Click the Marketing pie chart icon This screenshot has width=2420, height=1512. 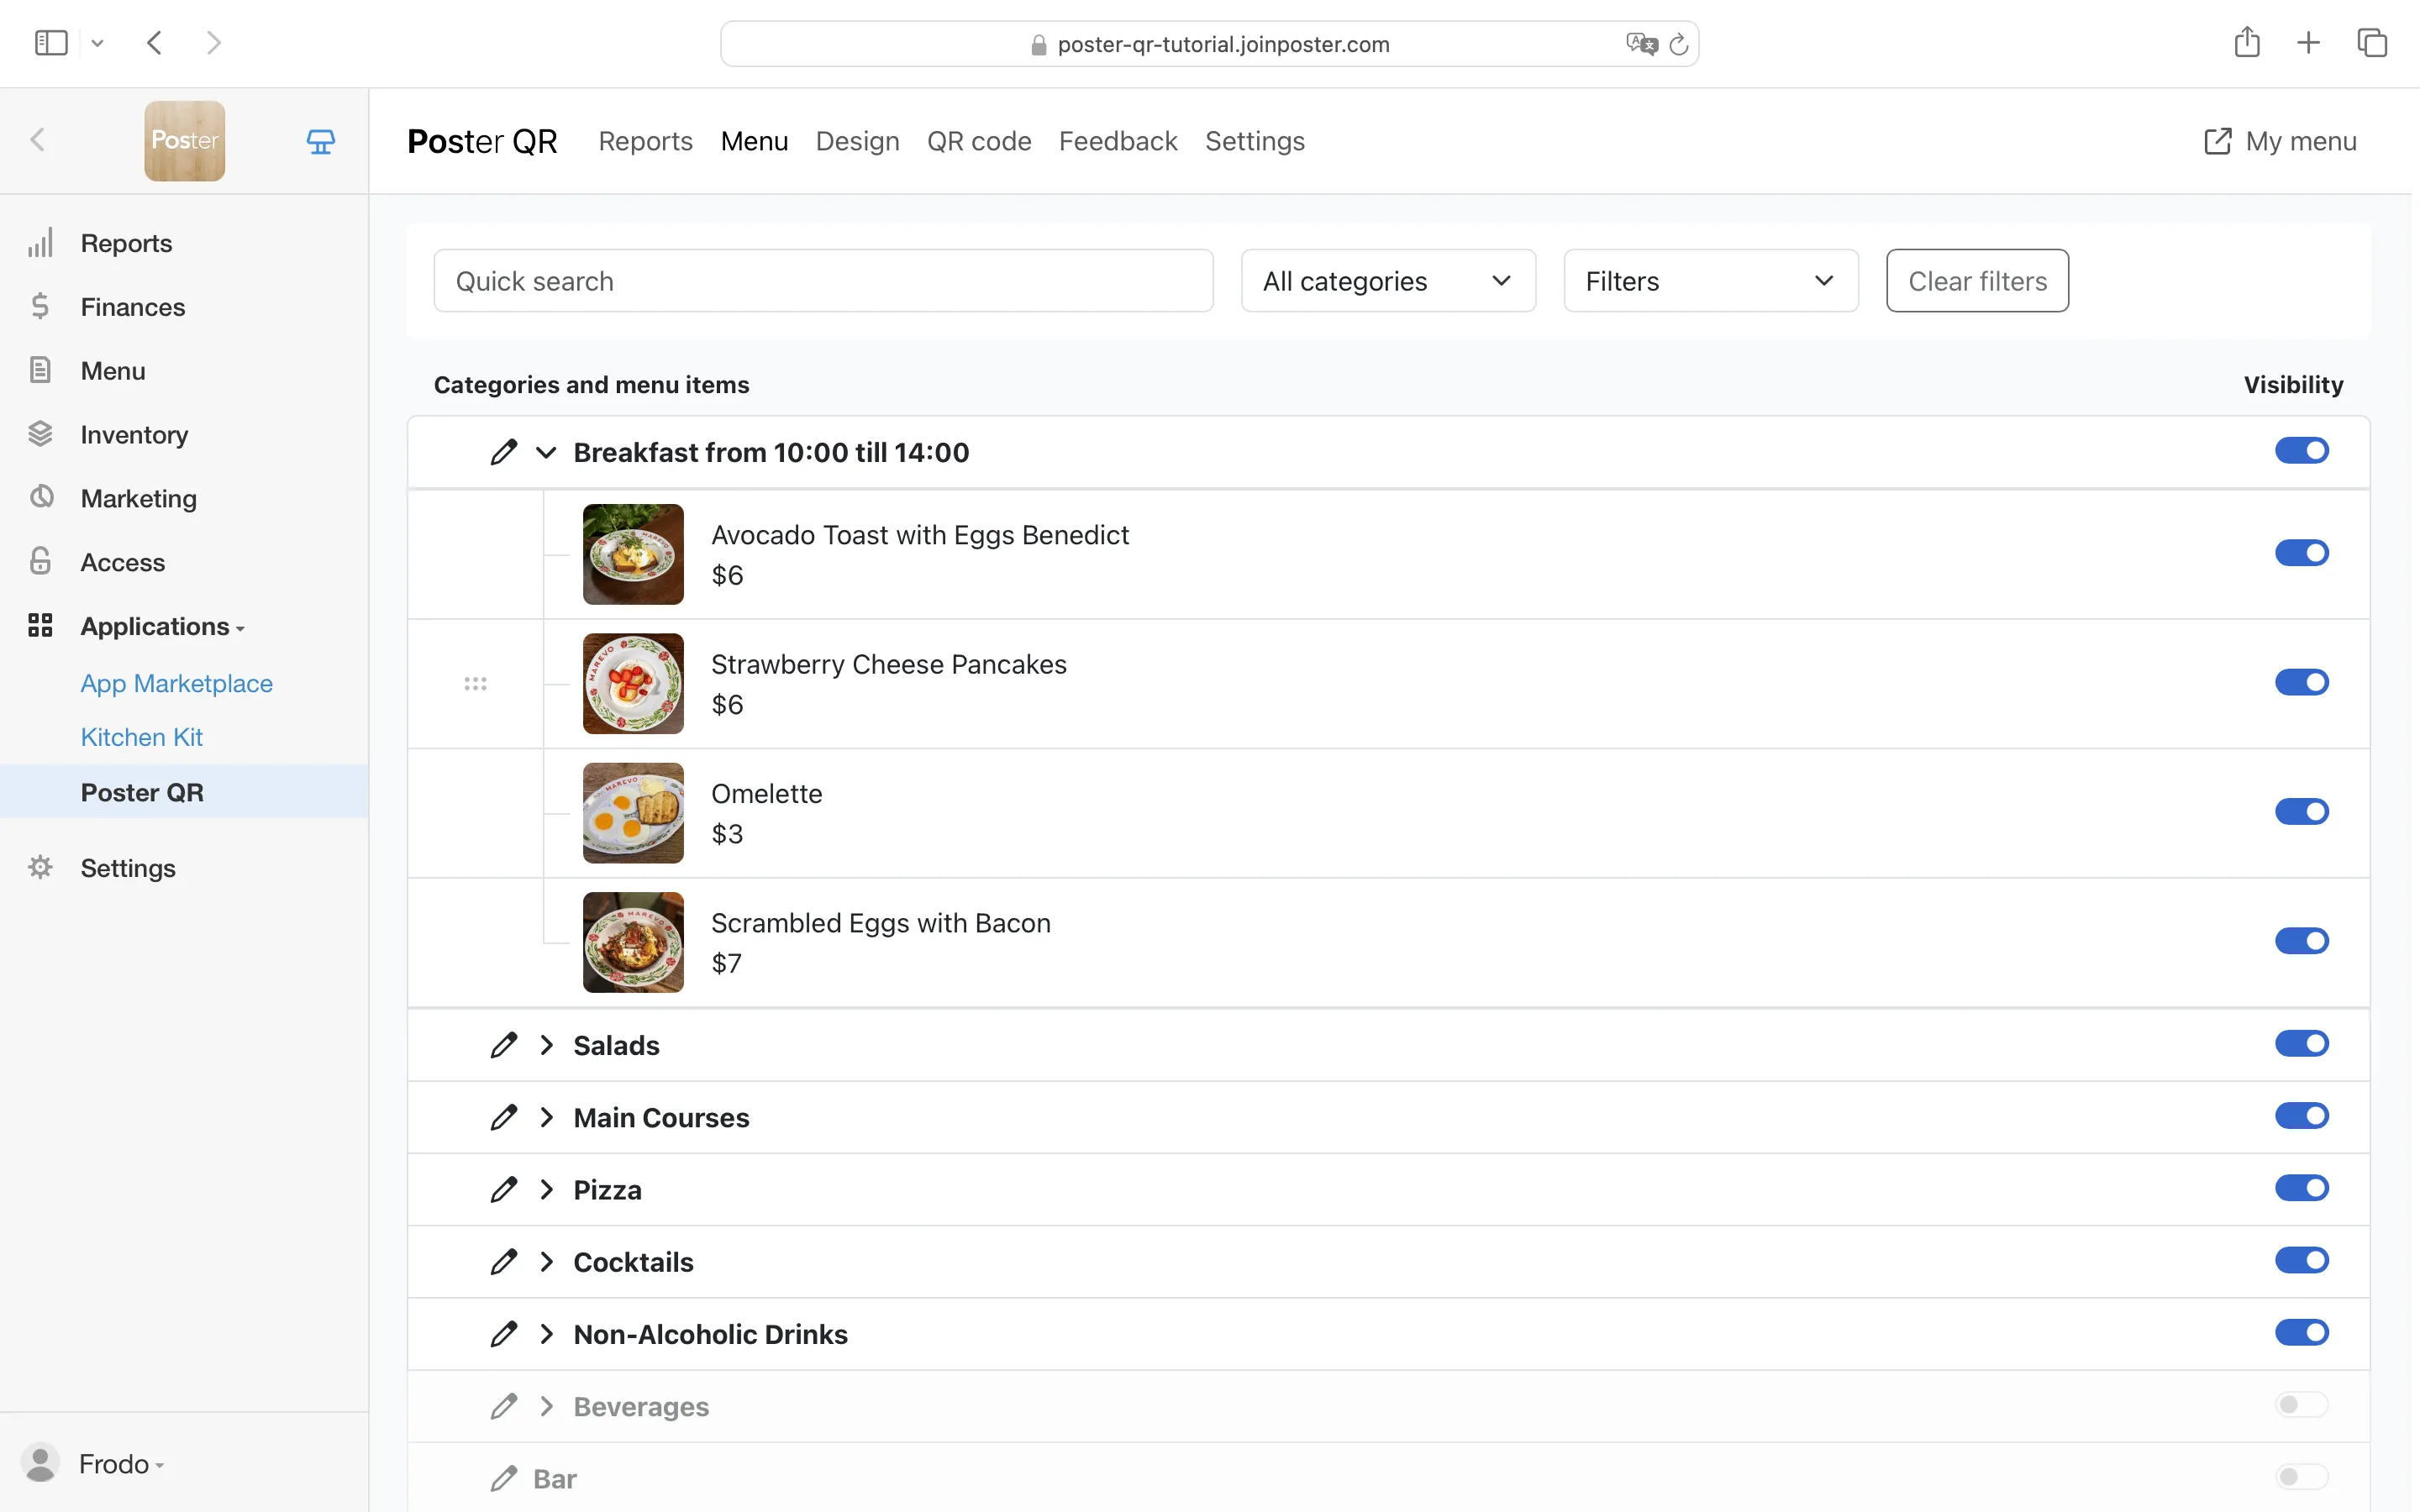coord(40,498)
